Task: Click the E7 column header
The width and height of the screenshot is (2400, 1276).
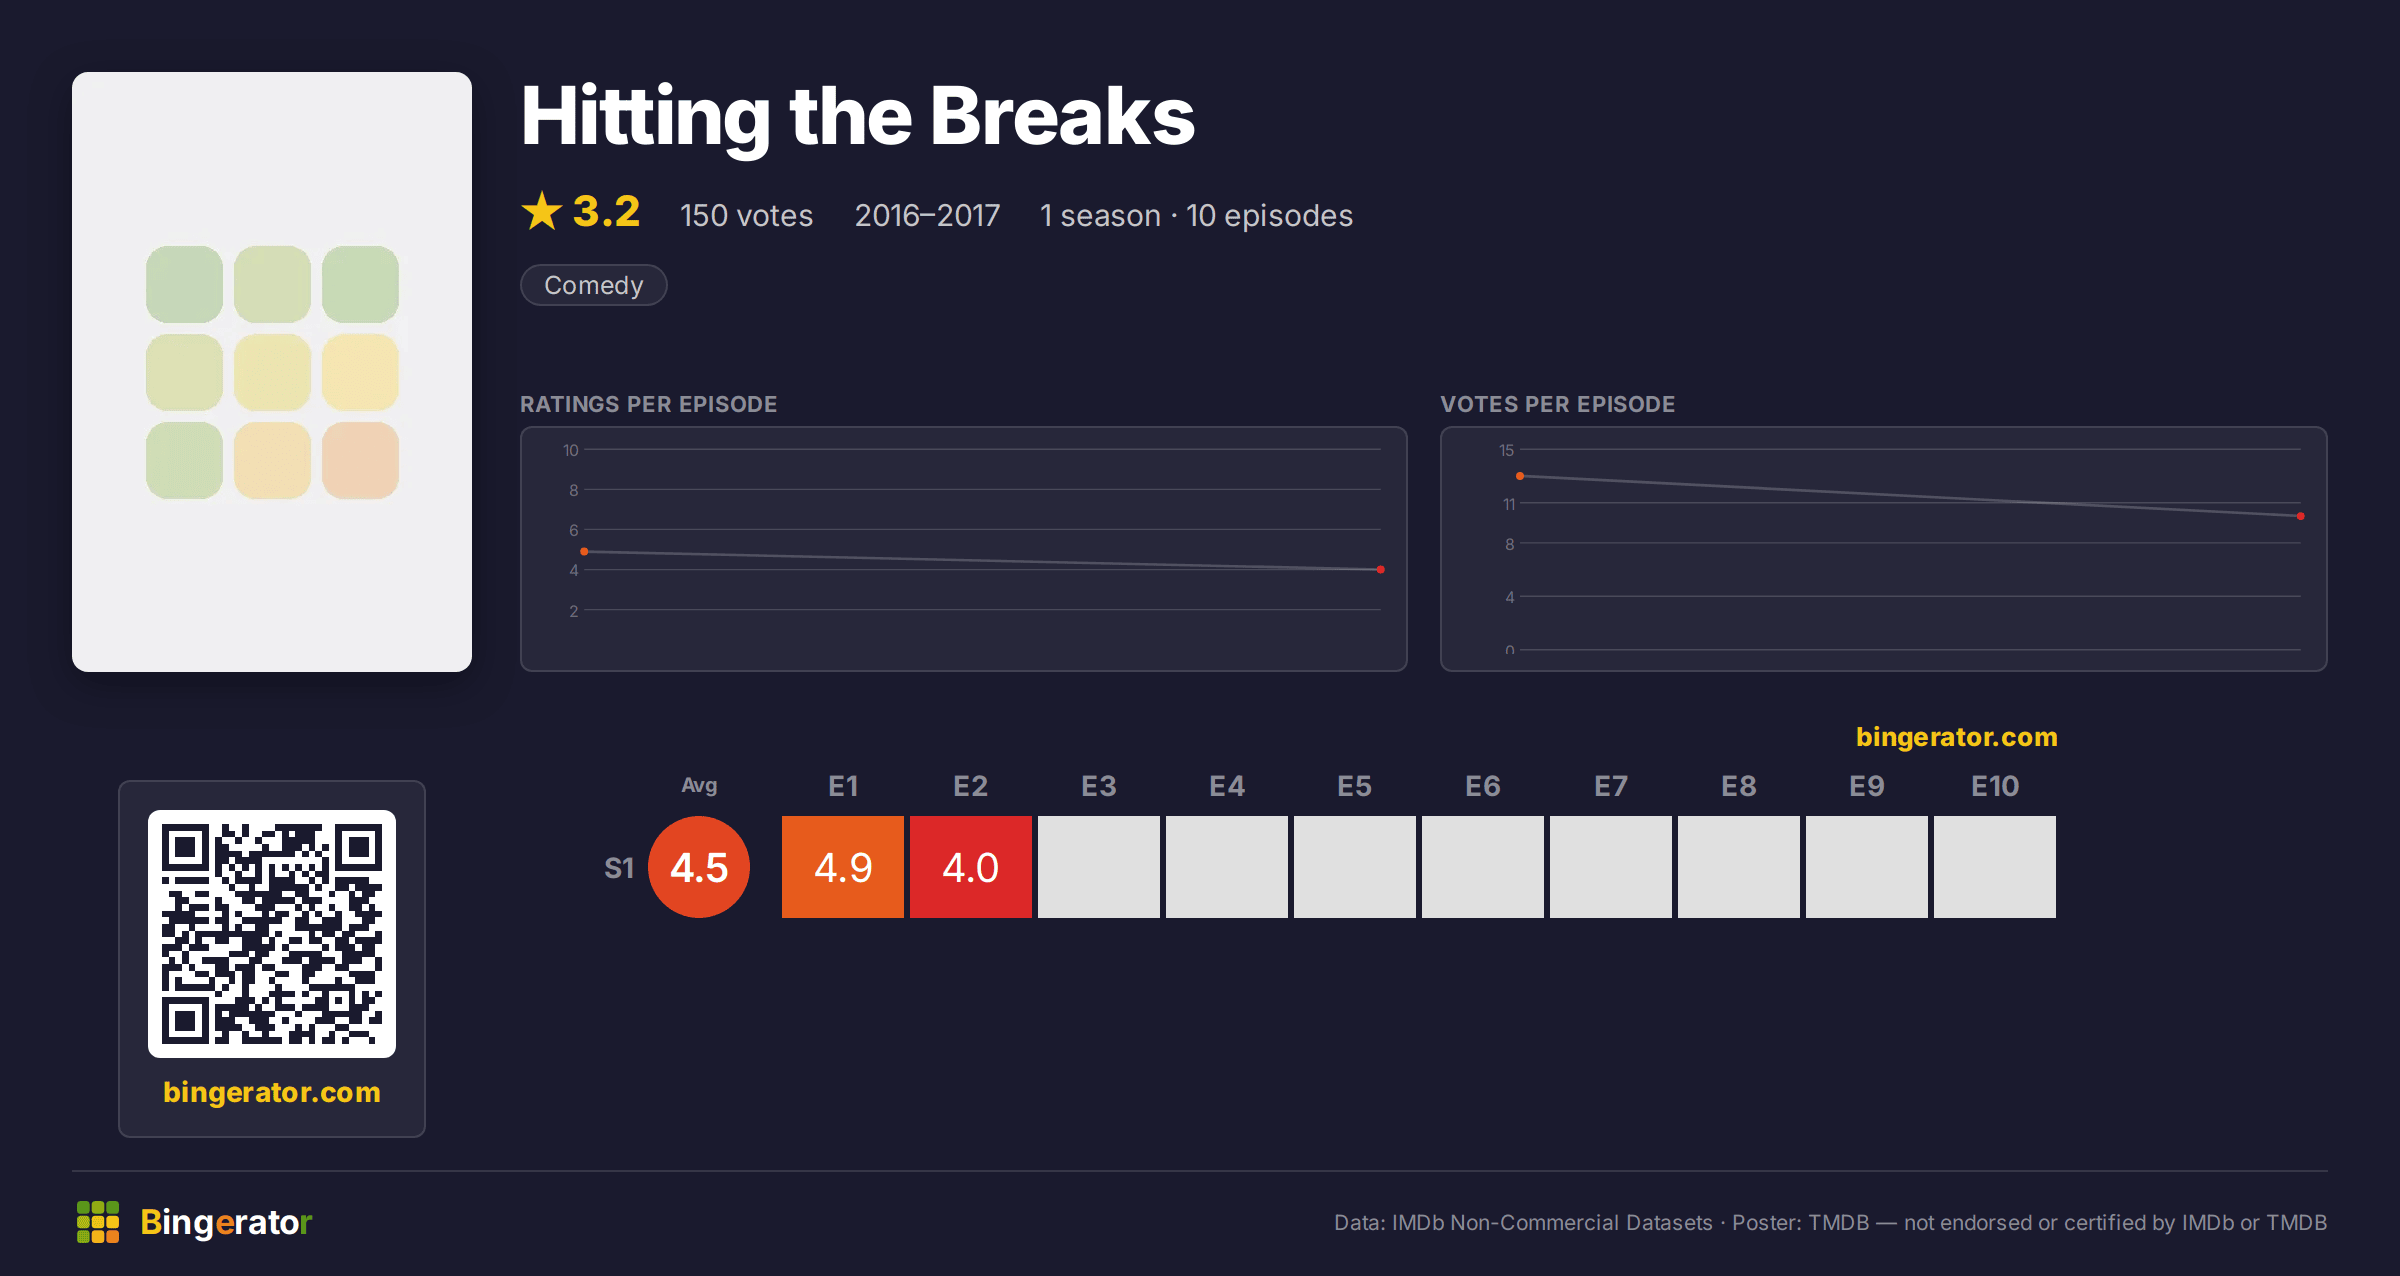Action: [1611, 786]
